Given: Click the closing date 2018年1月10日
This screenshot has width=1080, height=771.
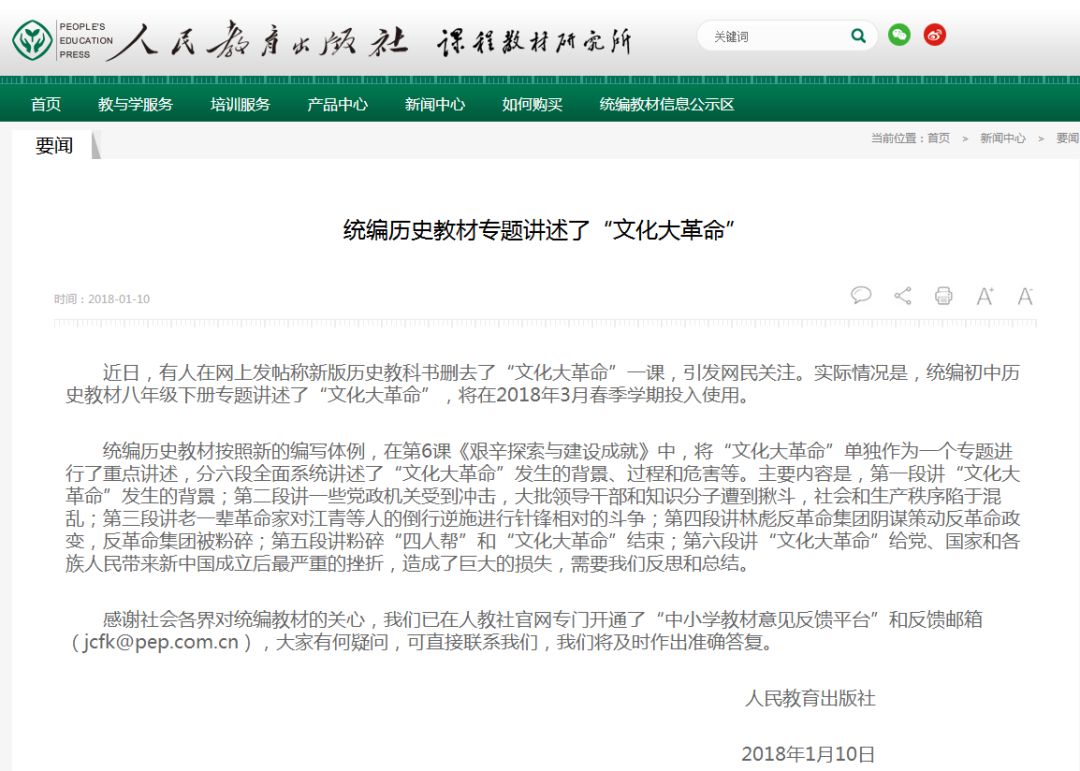Looking at the screenshot, I should click(x=808, y=754).
